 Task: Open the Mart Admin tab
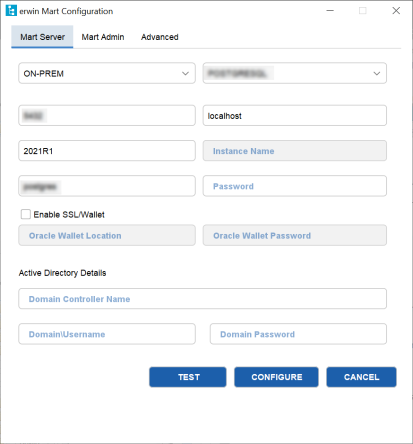(x=103, y=37)
